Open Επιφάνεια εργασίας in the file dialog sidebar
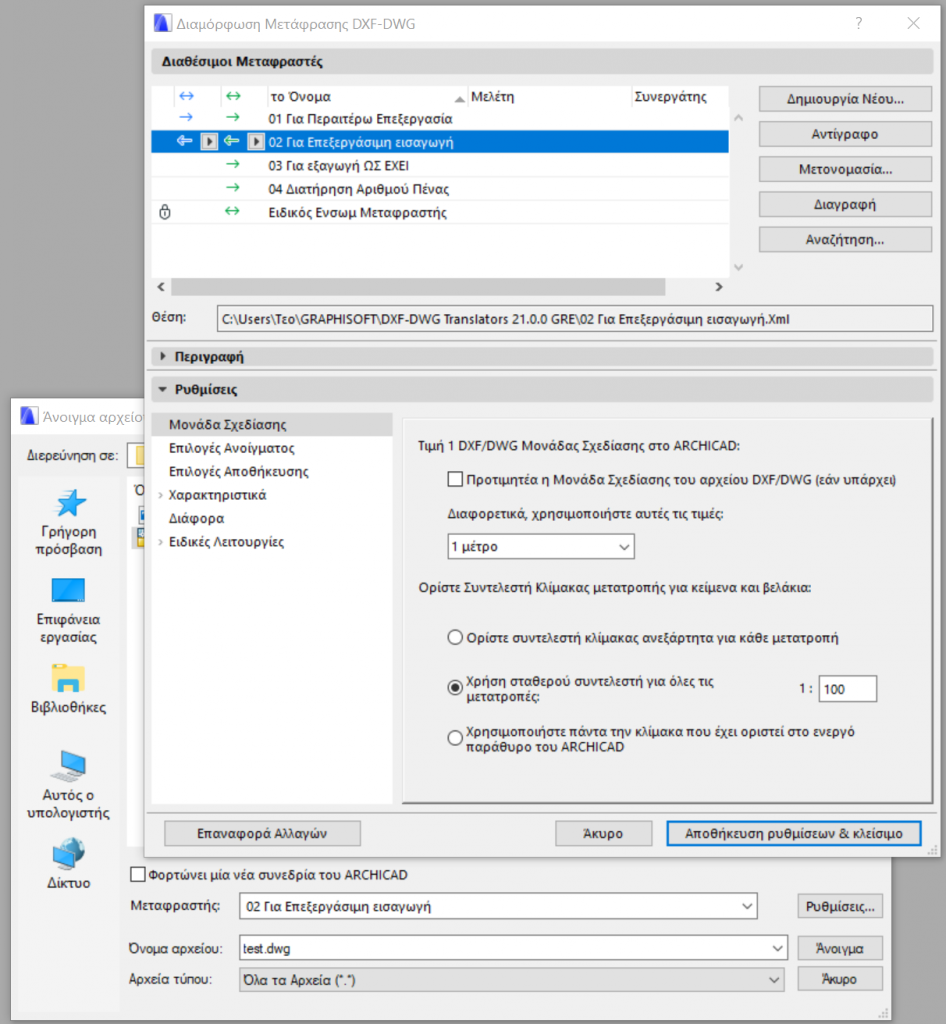This screenshot has height=1024, width=946. pyautogui.click(x=69, y=611)
